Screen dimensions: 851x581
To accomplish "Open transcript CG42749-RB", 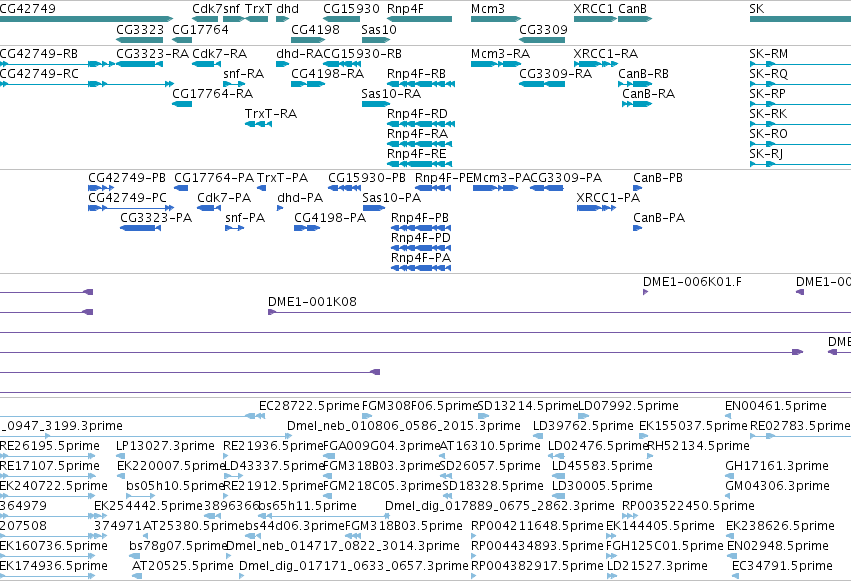I will click(x=39, y=54).
